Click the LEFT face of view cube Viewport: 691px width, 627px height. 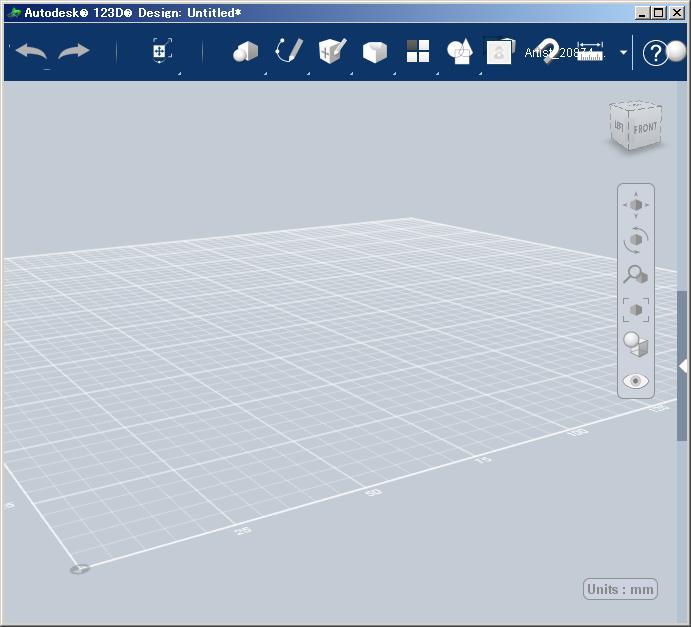pos(619,126)
